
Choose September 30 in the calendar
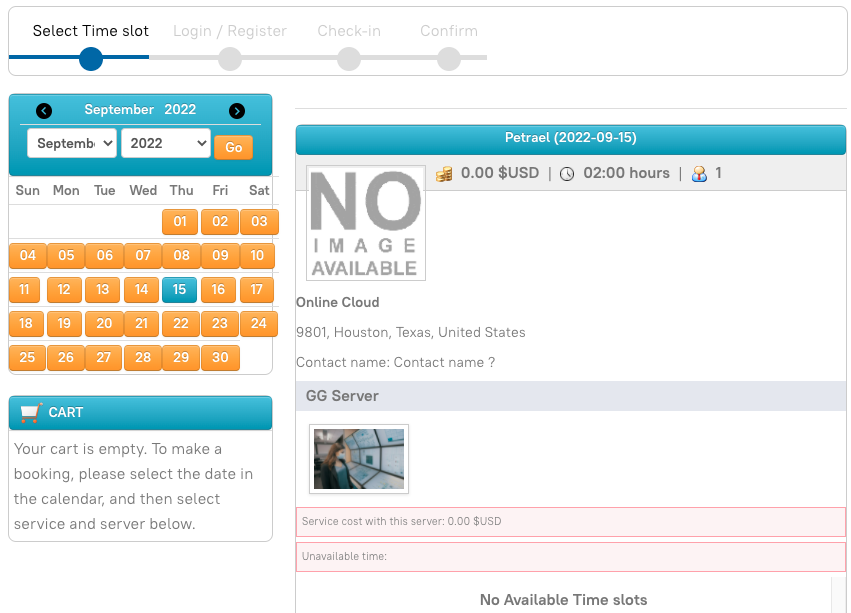tap(220, 358)
